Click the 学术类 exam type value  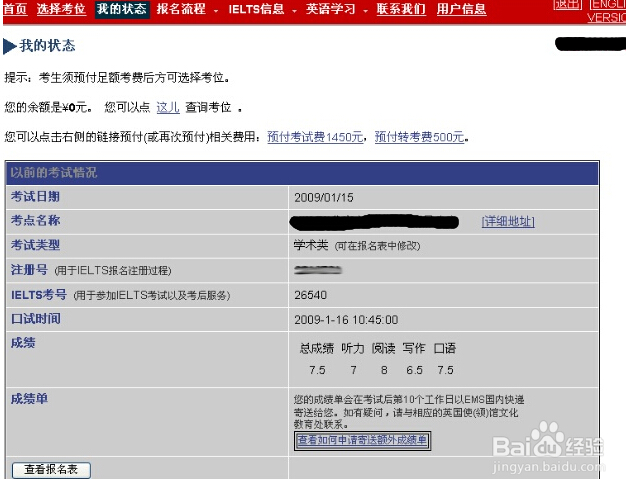click(x=311, y=245)
